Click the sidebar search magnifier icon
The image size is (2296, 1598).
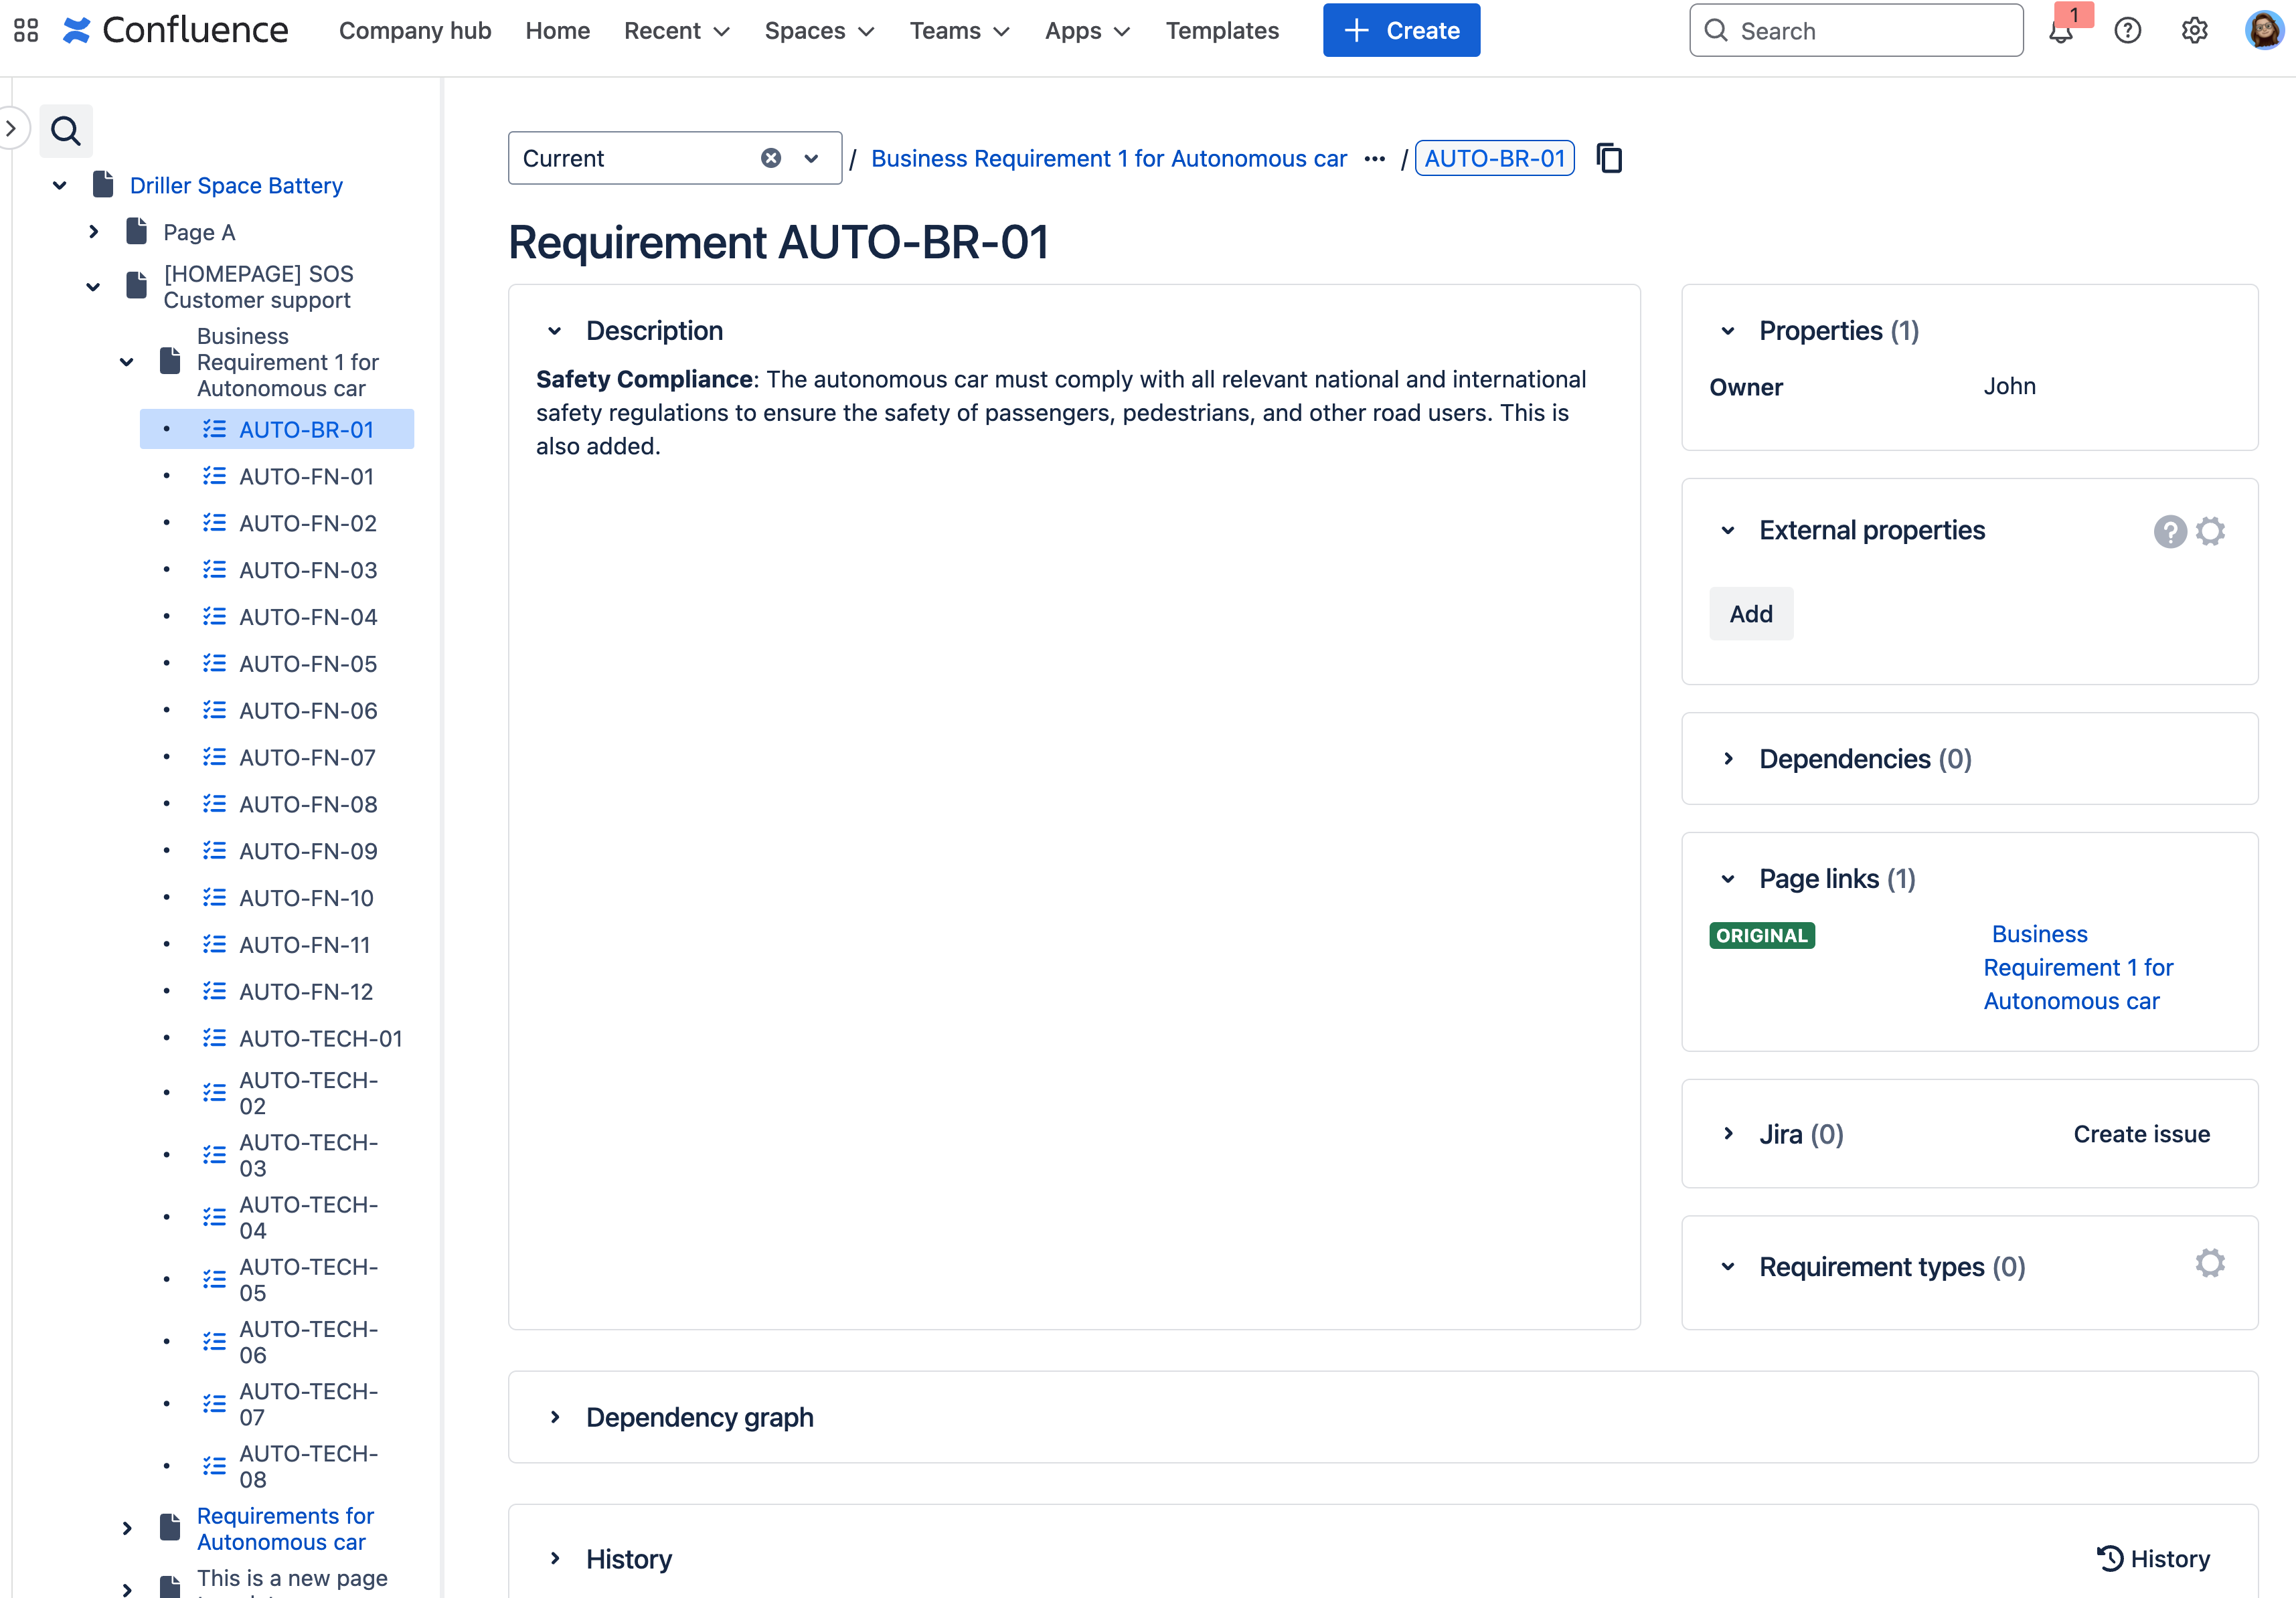[x=66, y=131]
